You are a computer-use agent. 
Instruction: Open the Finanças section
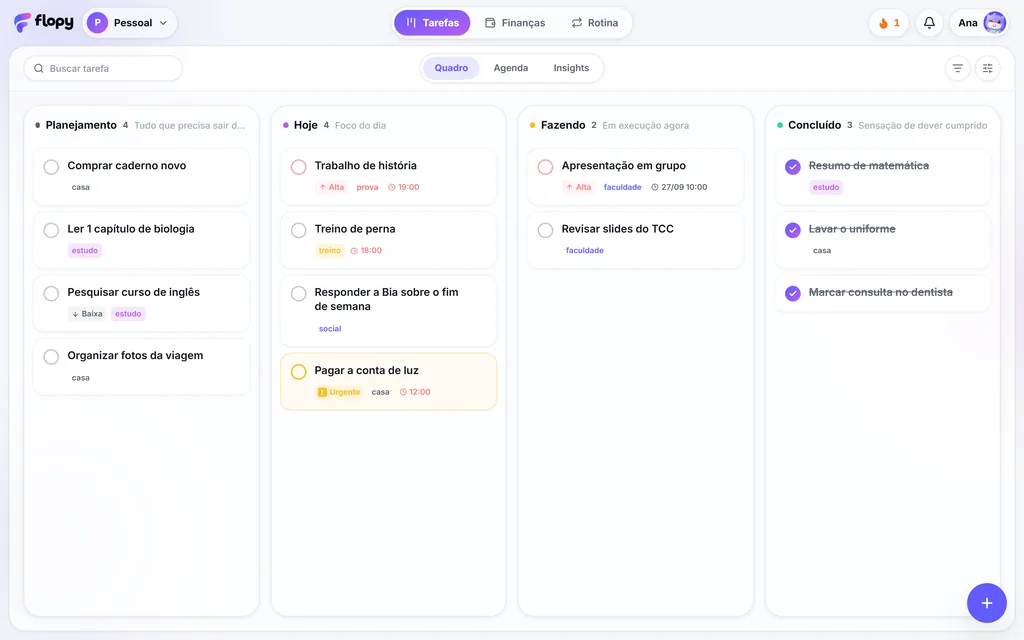coord(515,23)
